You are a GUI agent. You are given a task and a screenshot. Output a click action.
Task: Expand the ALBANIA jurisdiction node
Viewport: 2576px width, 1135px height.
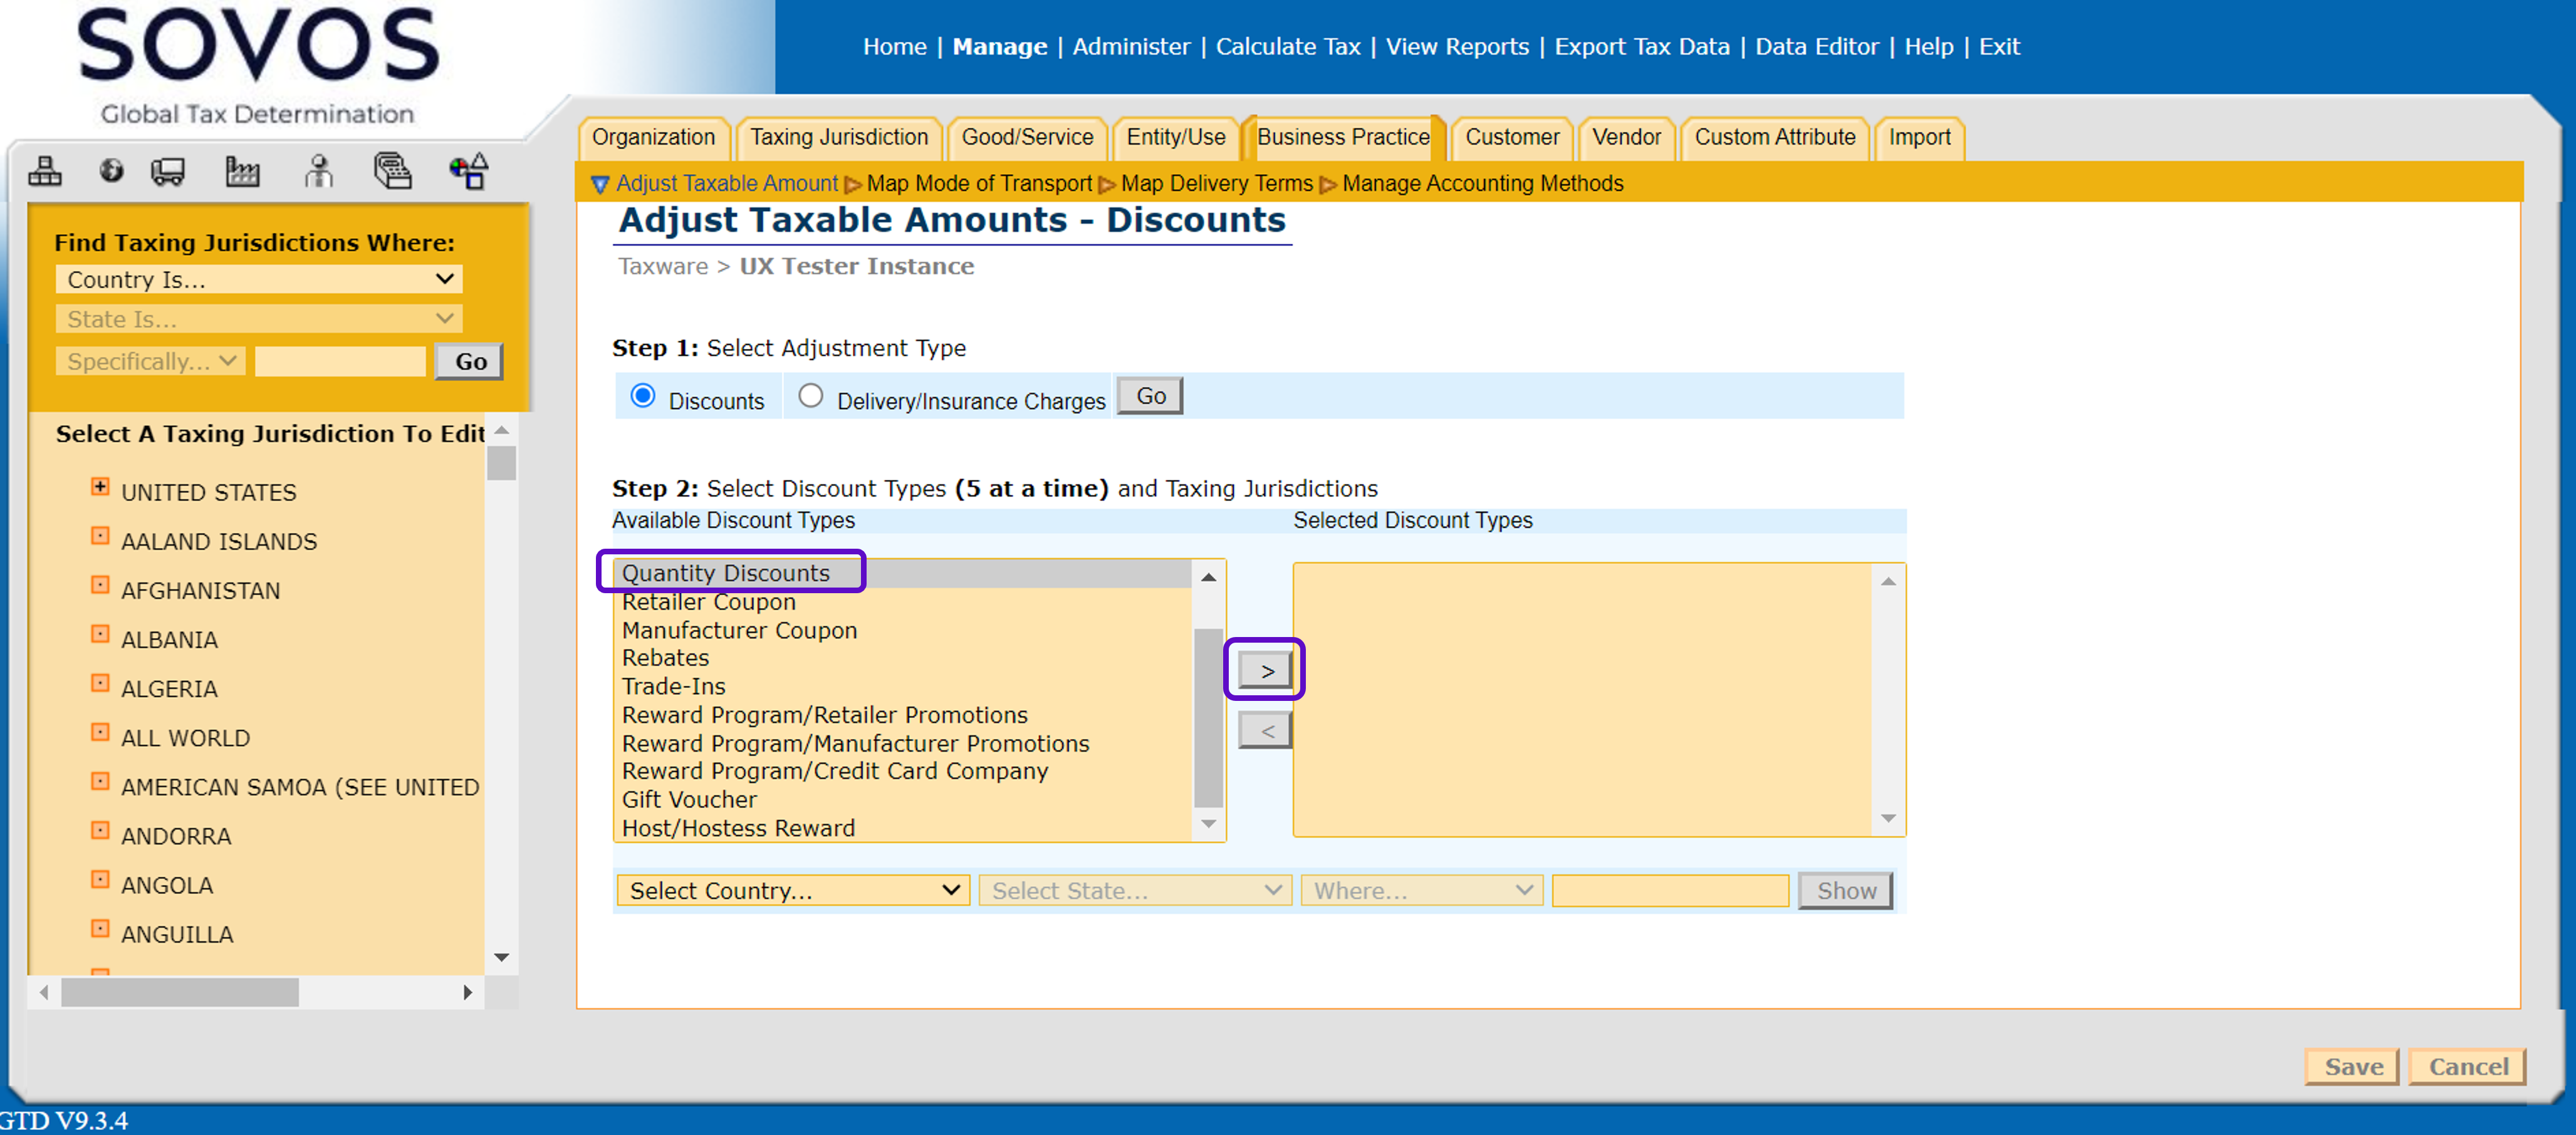click(x=100, y=634)
